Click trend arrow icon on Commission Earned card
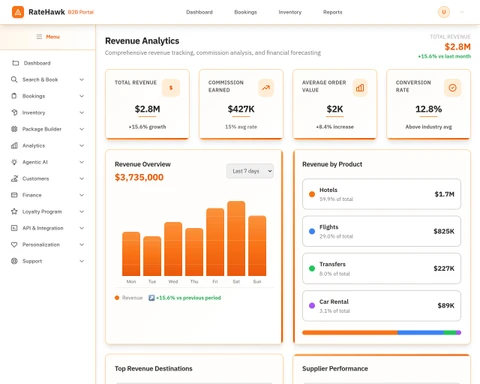 coord(266,88)
